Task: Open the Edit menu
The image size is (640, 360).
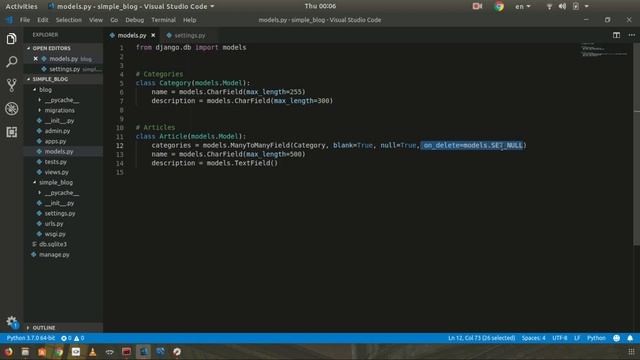Action: (42, 20)
